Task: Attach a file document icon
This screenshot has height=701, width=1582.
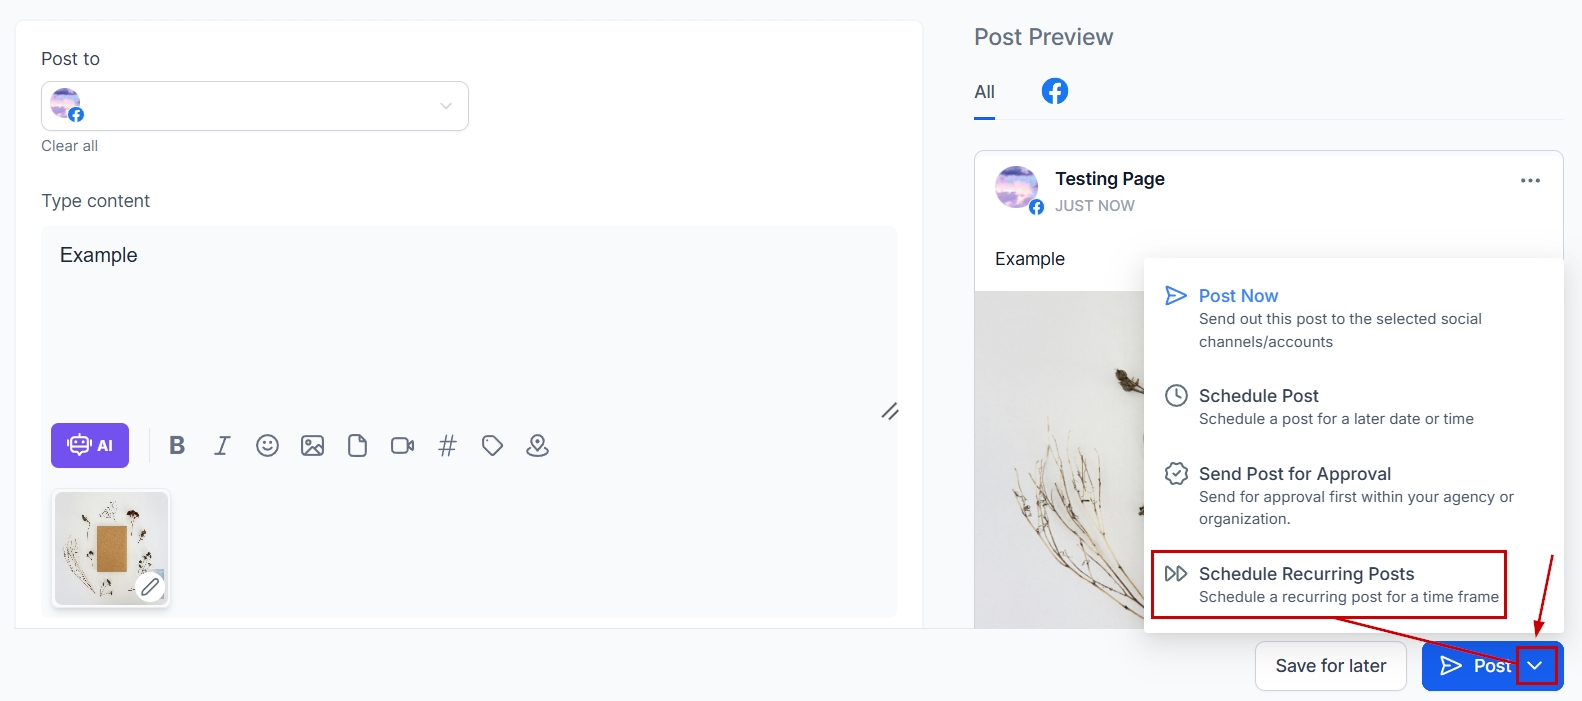Action: point(357,446)
